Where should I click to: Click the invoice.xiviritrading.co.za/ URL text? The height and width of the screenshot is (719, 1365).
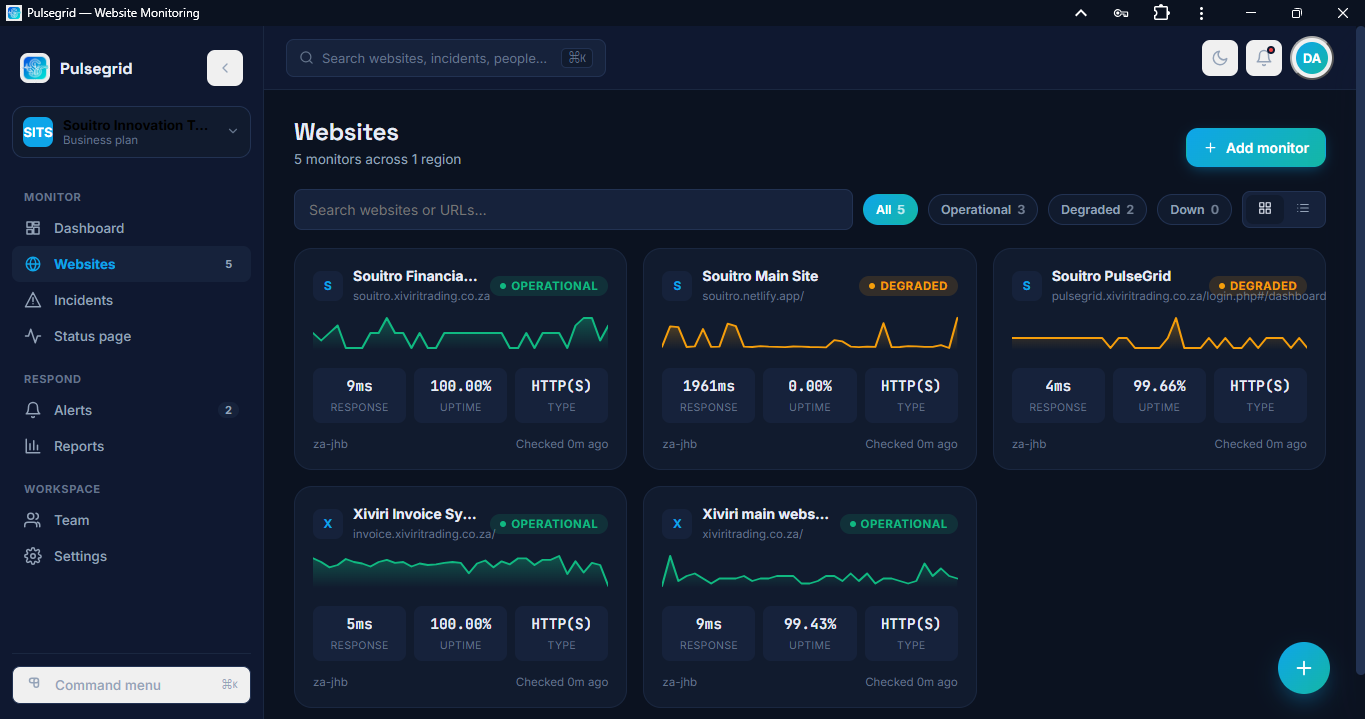pyautogui.click(x=424, y=534)
